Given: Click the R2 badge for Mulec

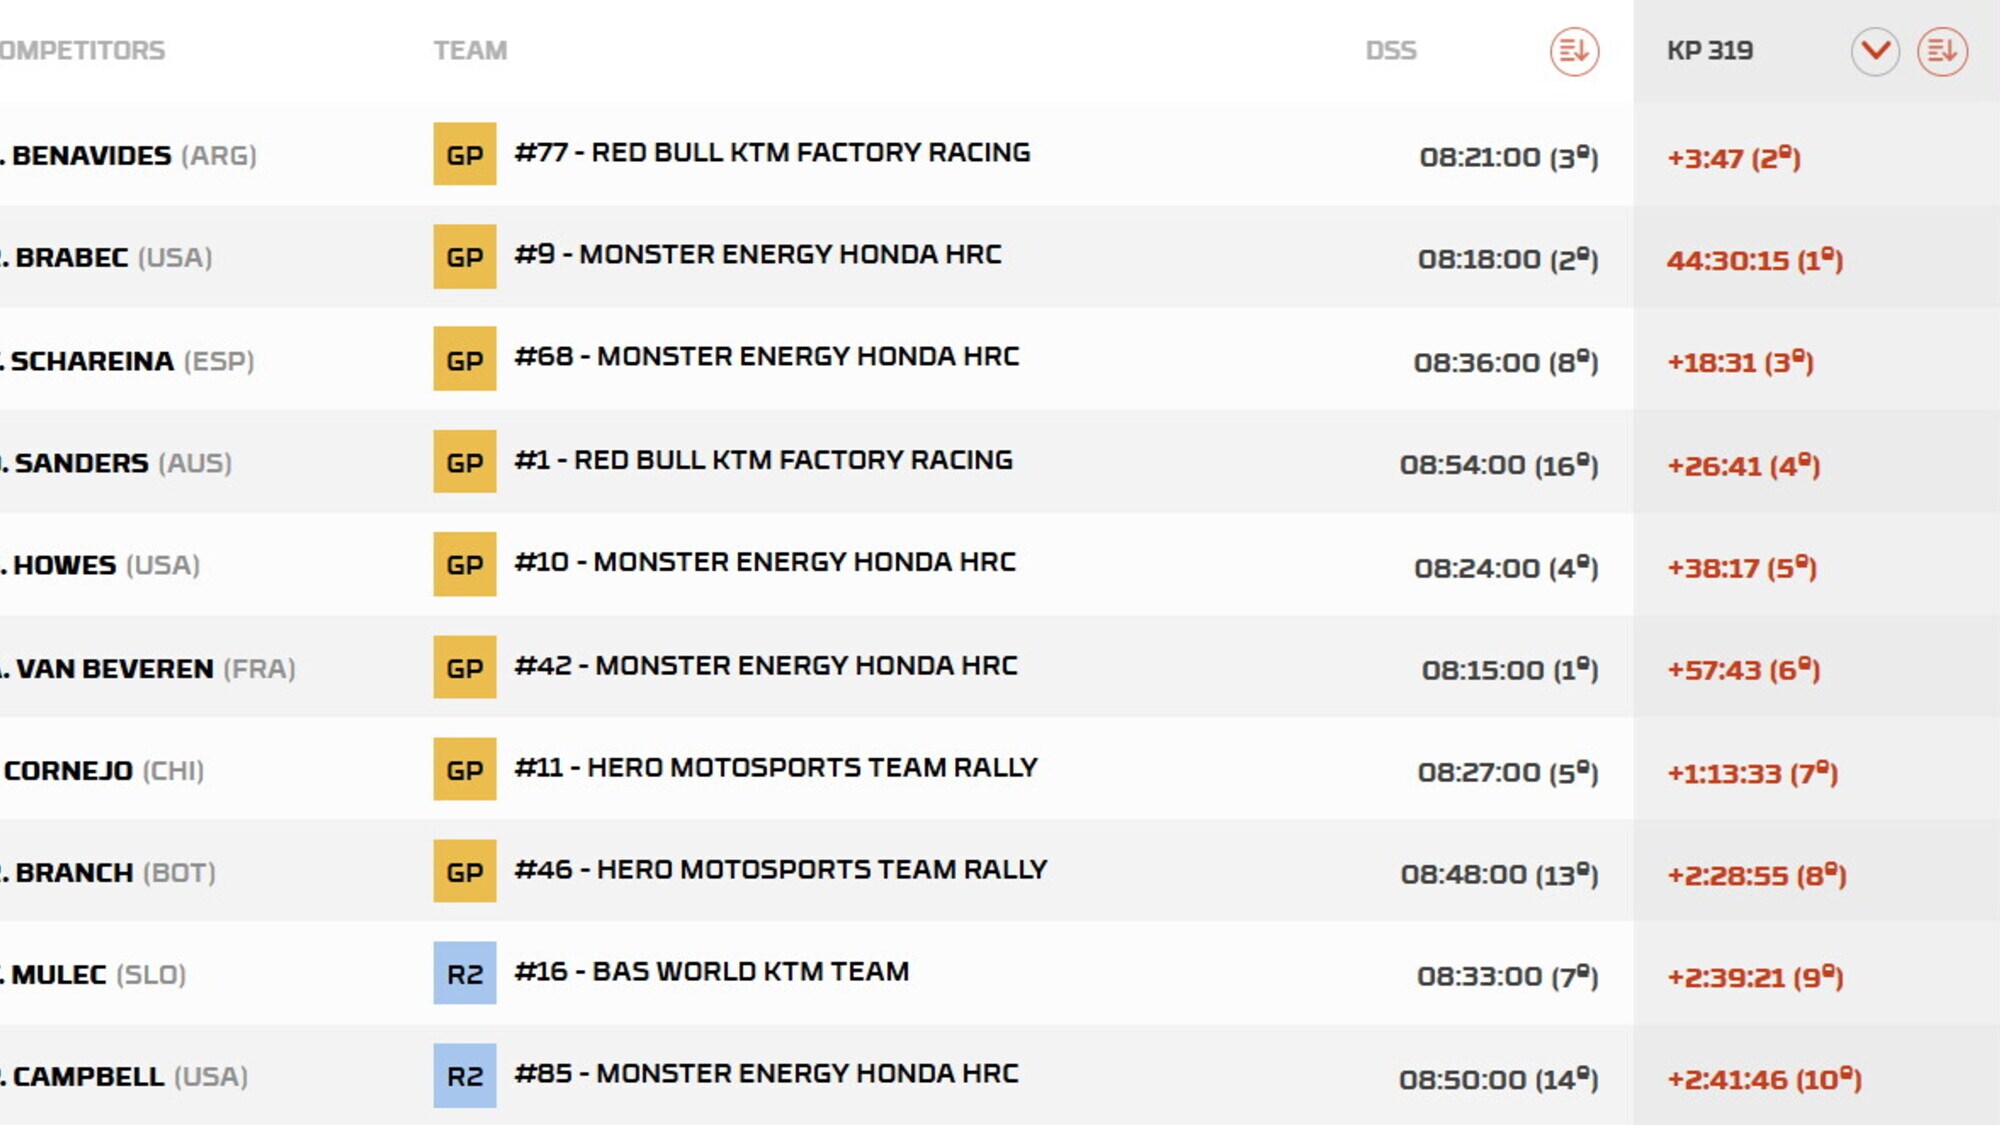Looking at the screenshot, I should click(x=464, y=973).
